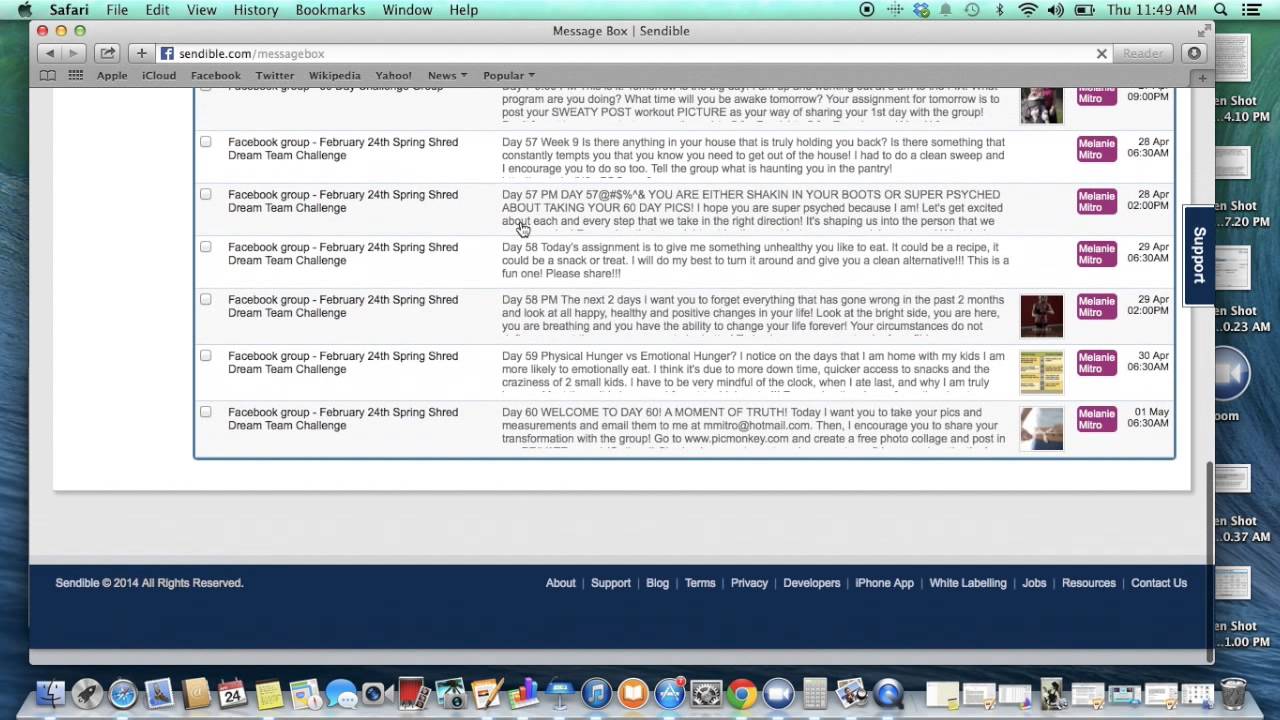Open the History menu
This screenshot has height=720, width=1280.
(x=256, y=10)
